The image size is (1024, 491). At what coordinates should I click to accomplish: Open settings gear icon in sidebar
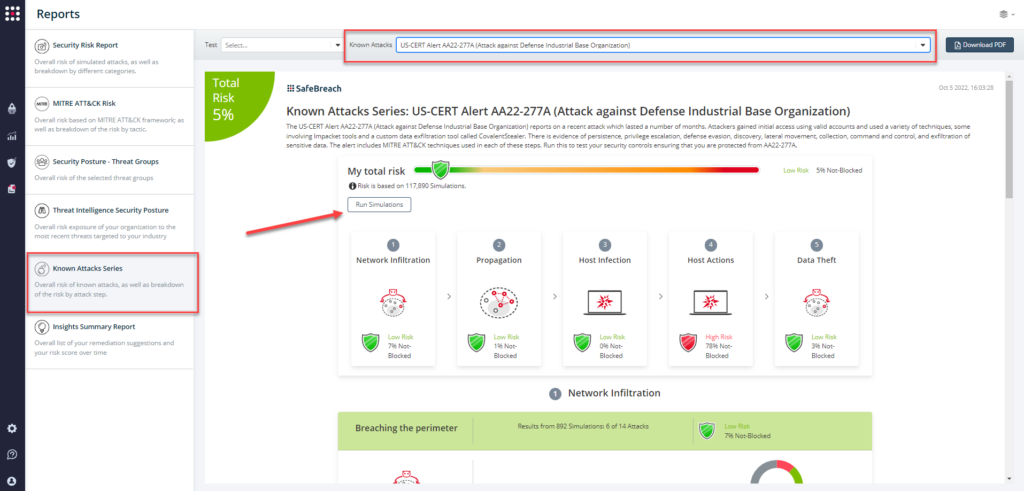pyautogui.click(x=12, y=428)
